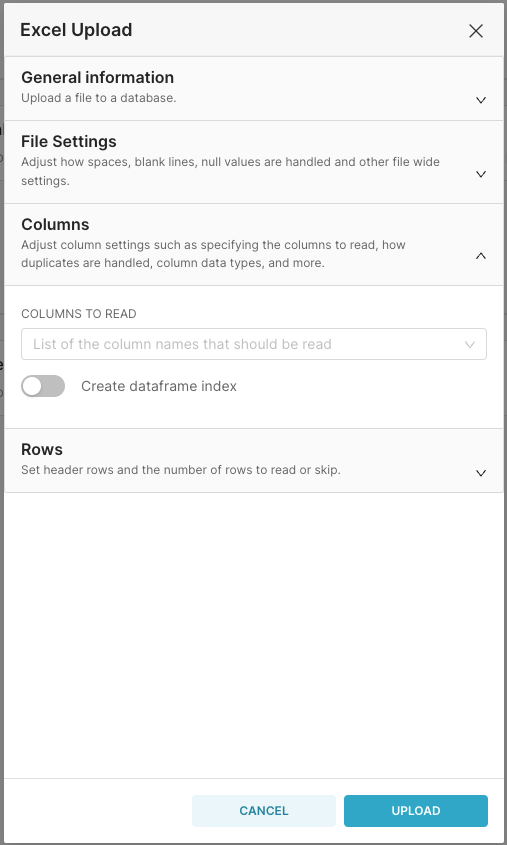This screenshot has width=507, height=845.
Task: Collapse the Columns section heading
Action: tap(55, 224)
